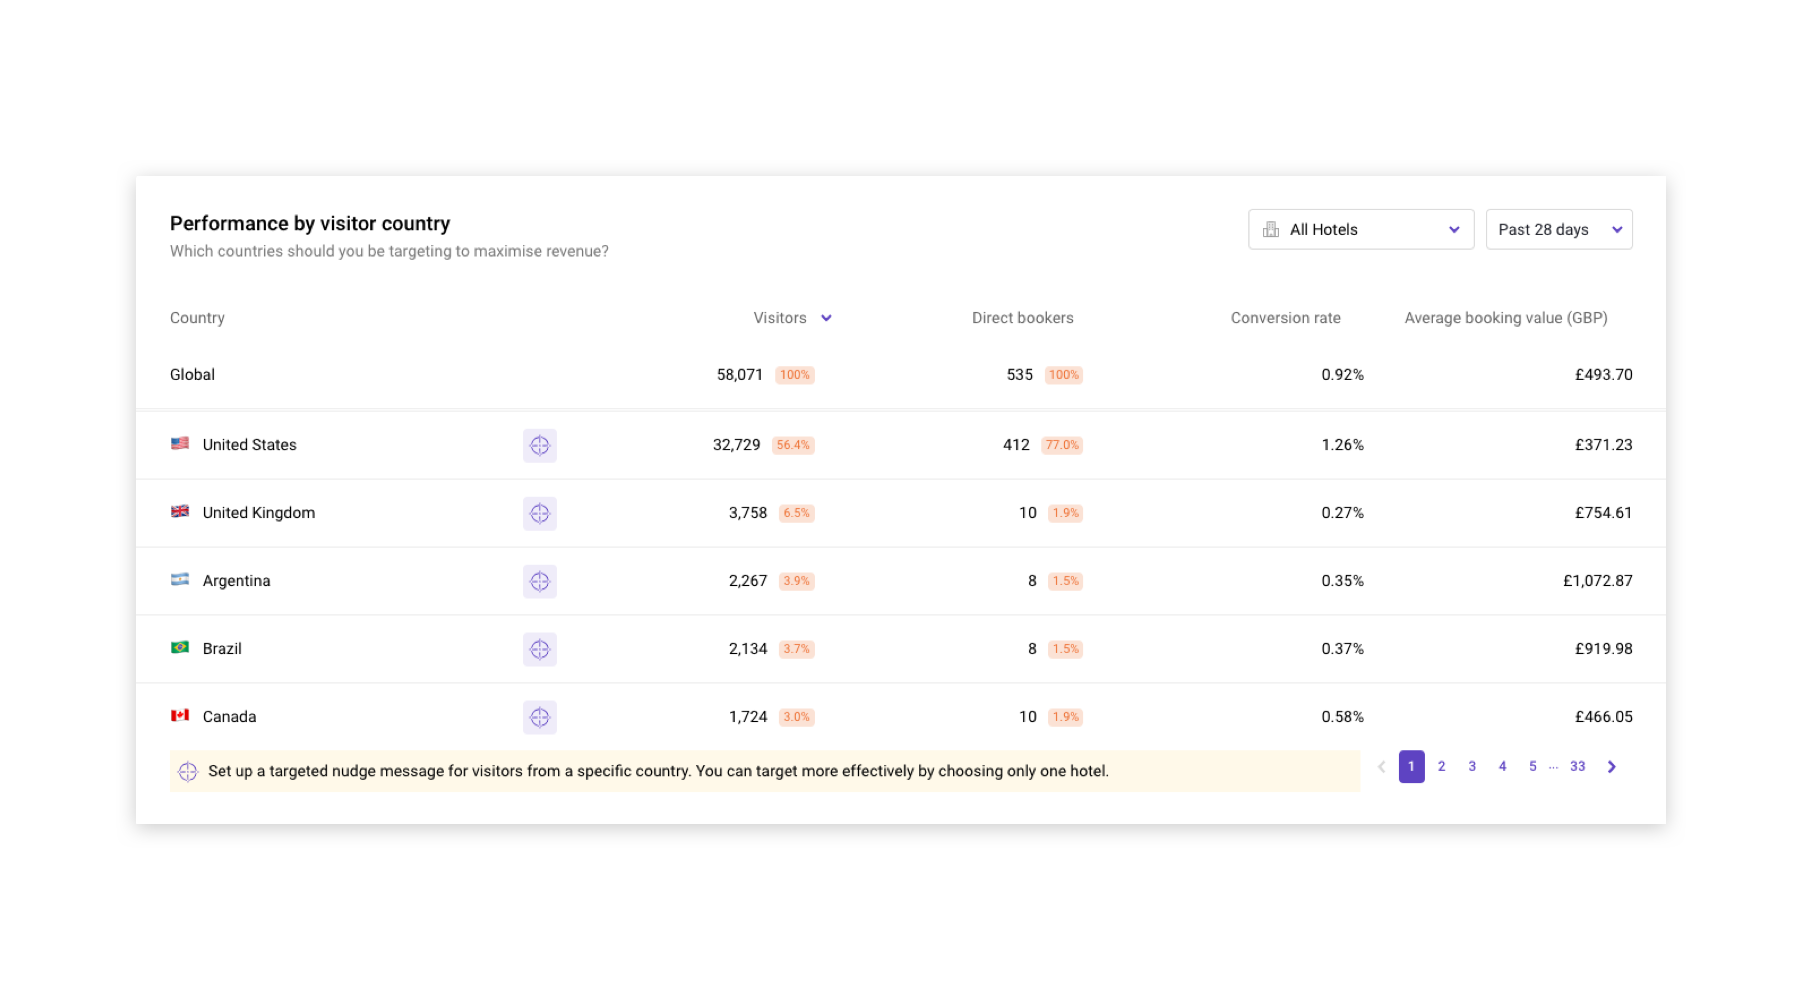
Task: Click the Brazil flag icon
Action: [180, 648]
